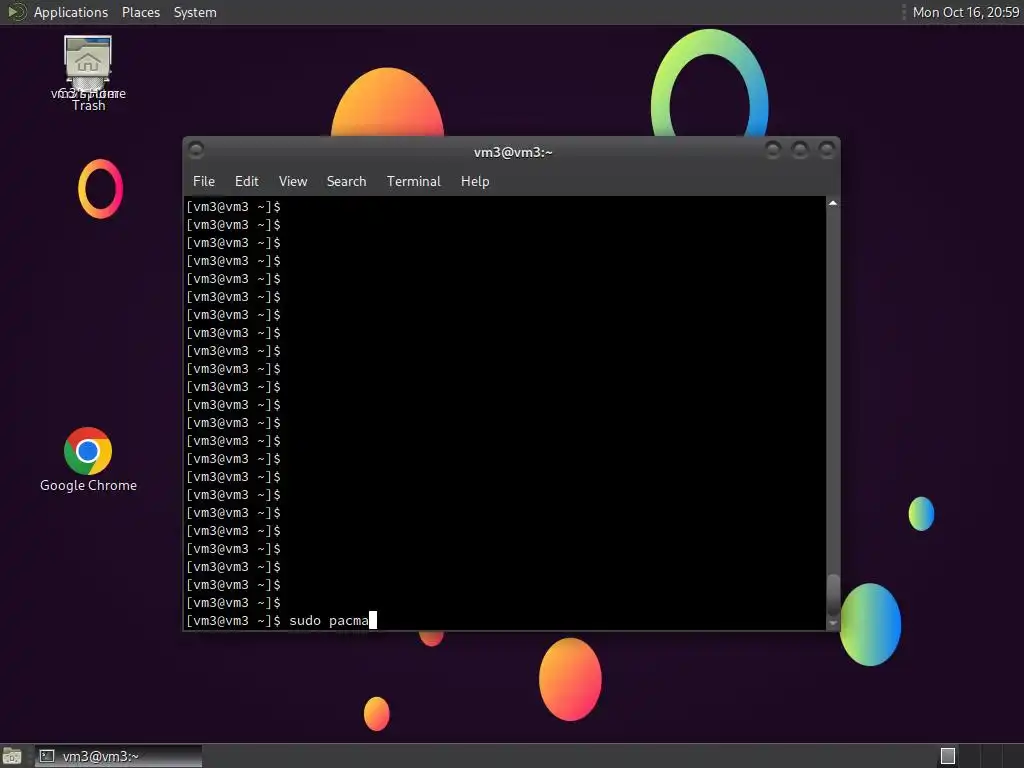Click the Trash desktop label
This screenshot has height=768, width=1024.
click(x=88, y=106)
